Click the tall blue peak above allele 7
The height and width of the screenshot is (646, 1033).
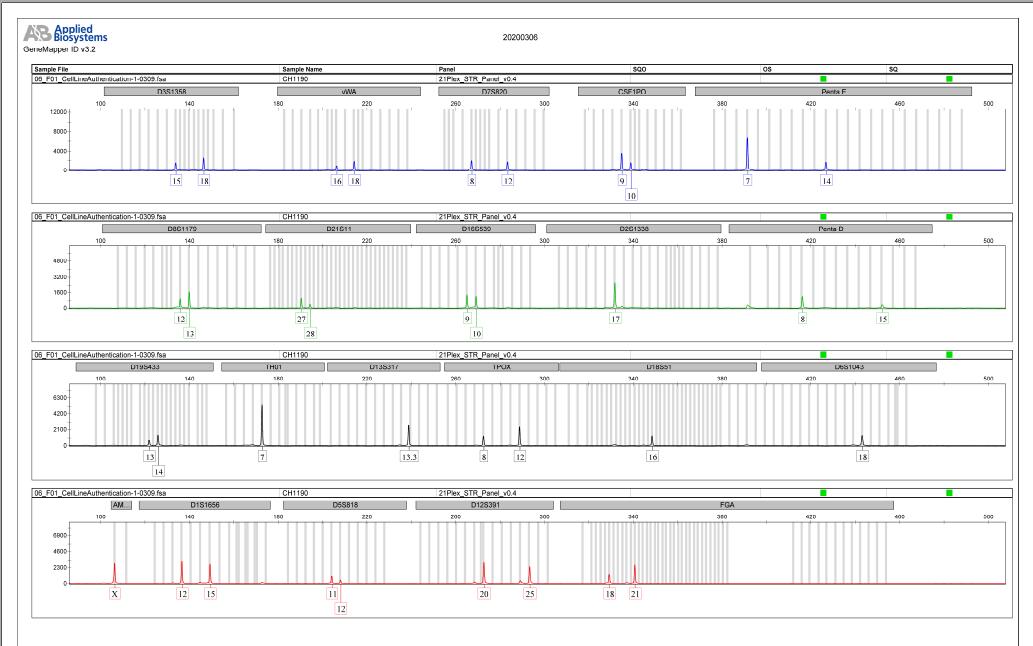(x=747, y=153)
